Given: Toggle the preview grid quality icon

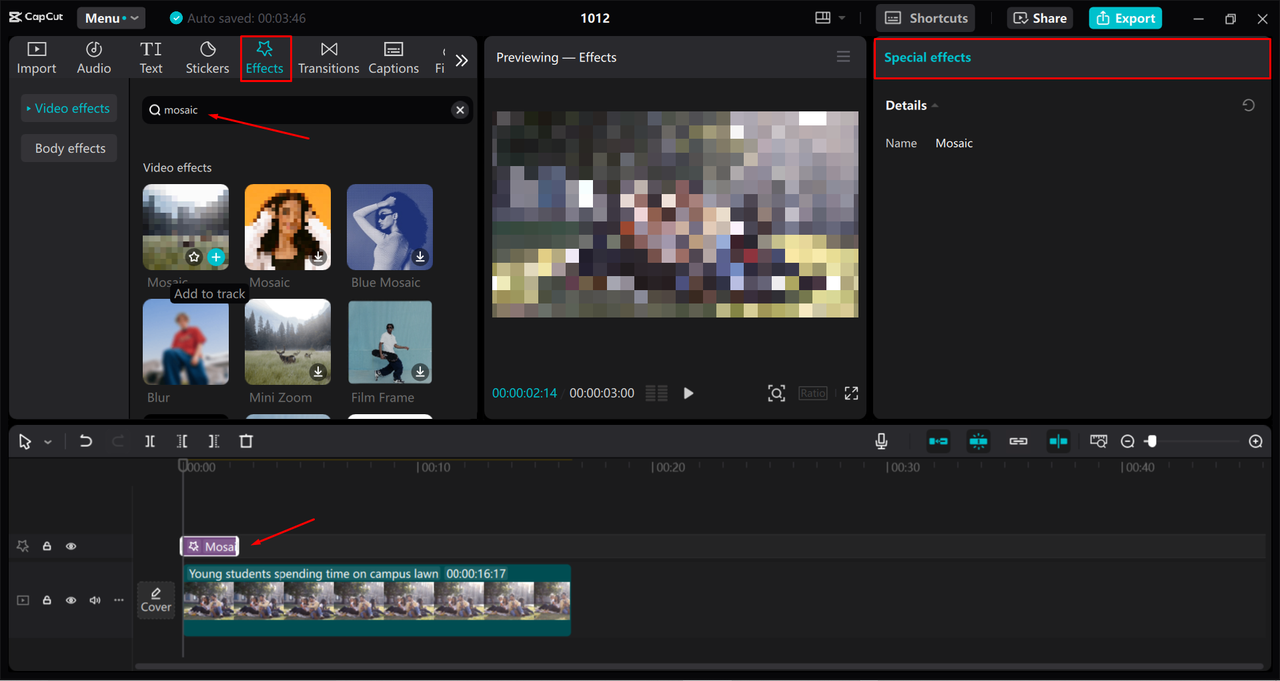Looking at the screenshot, I should (x=656, y=393).
